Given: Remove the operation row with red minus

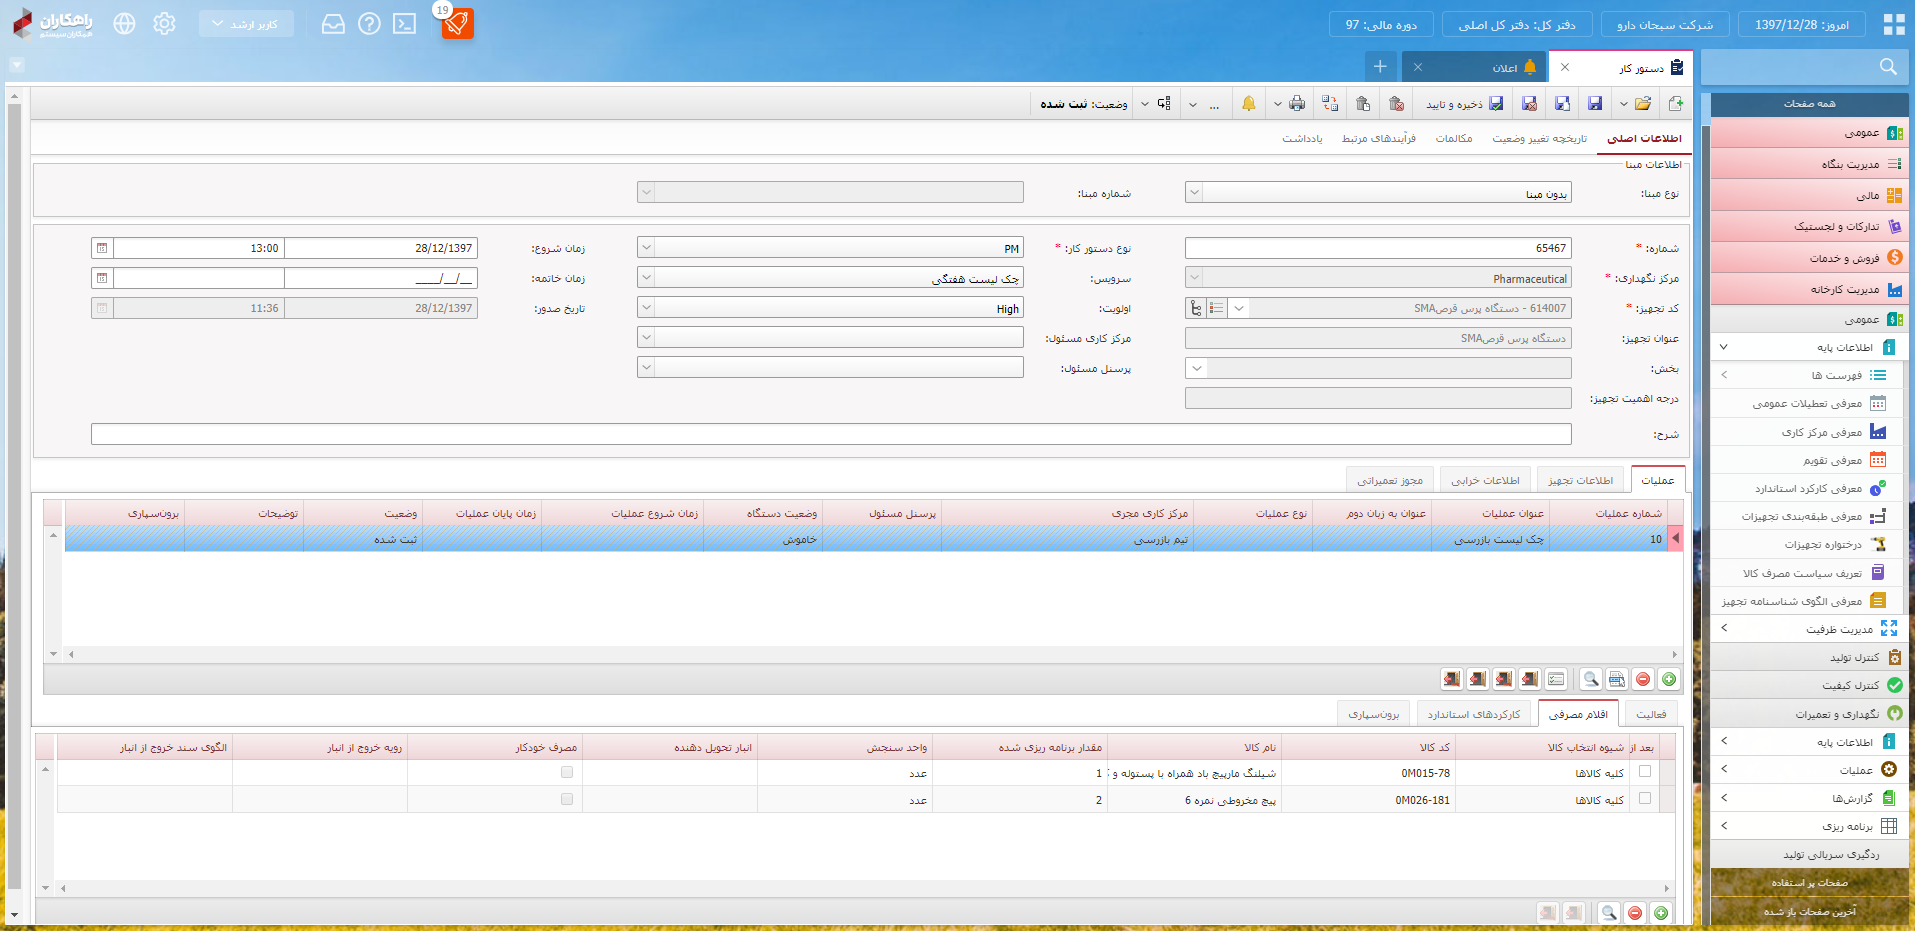Looking at the screenshot, I should pos(1643,679).
